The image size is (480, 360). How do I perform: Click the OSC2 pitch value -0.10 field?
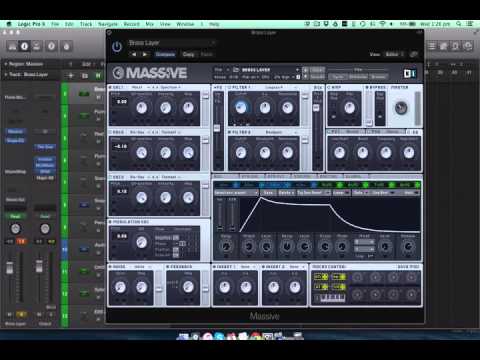point(120,146)
